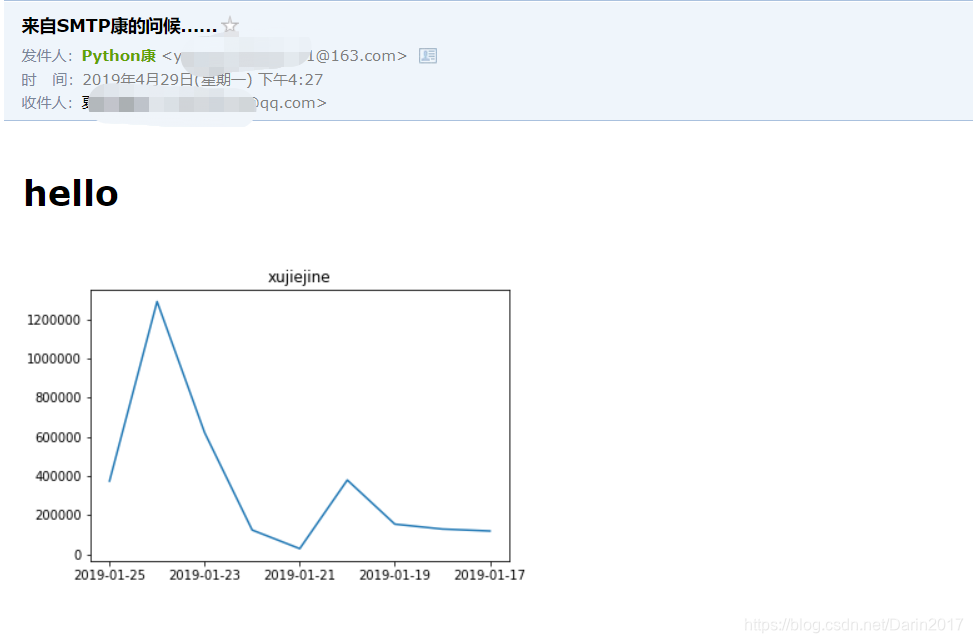The image size is (973, 643).
Task: Click the x-axis date 2019-01-21
Action: coord(300,575)
